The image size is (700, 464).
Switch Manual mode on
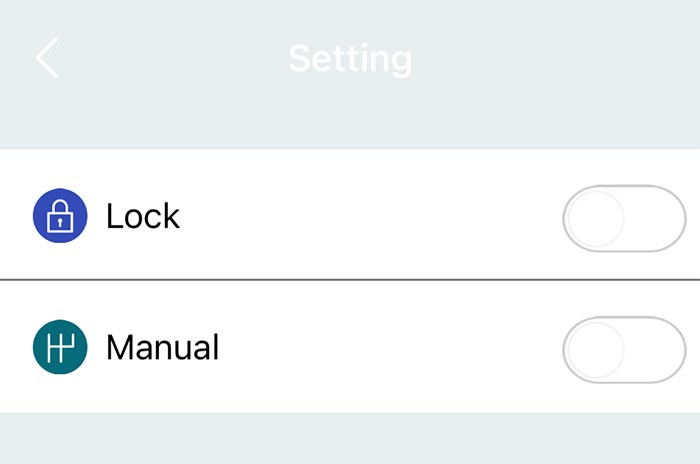(x=624, y=349)
